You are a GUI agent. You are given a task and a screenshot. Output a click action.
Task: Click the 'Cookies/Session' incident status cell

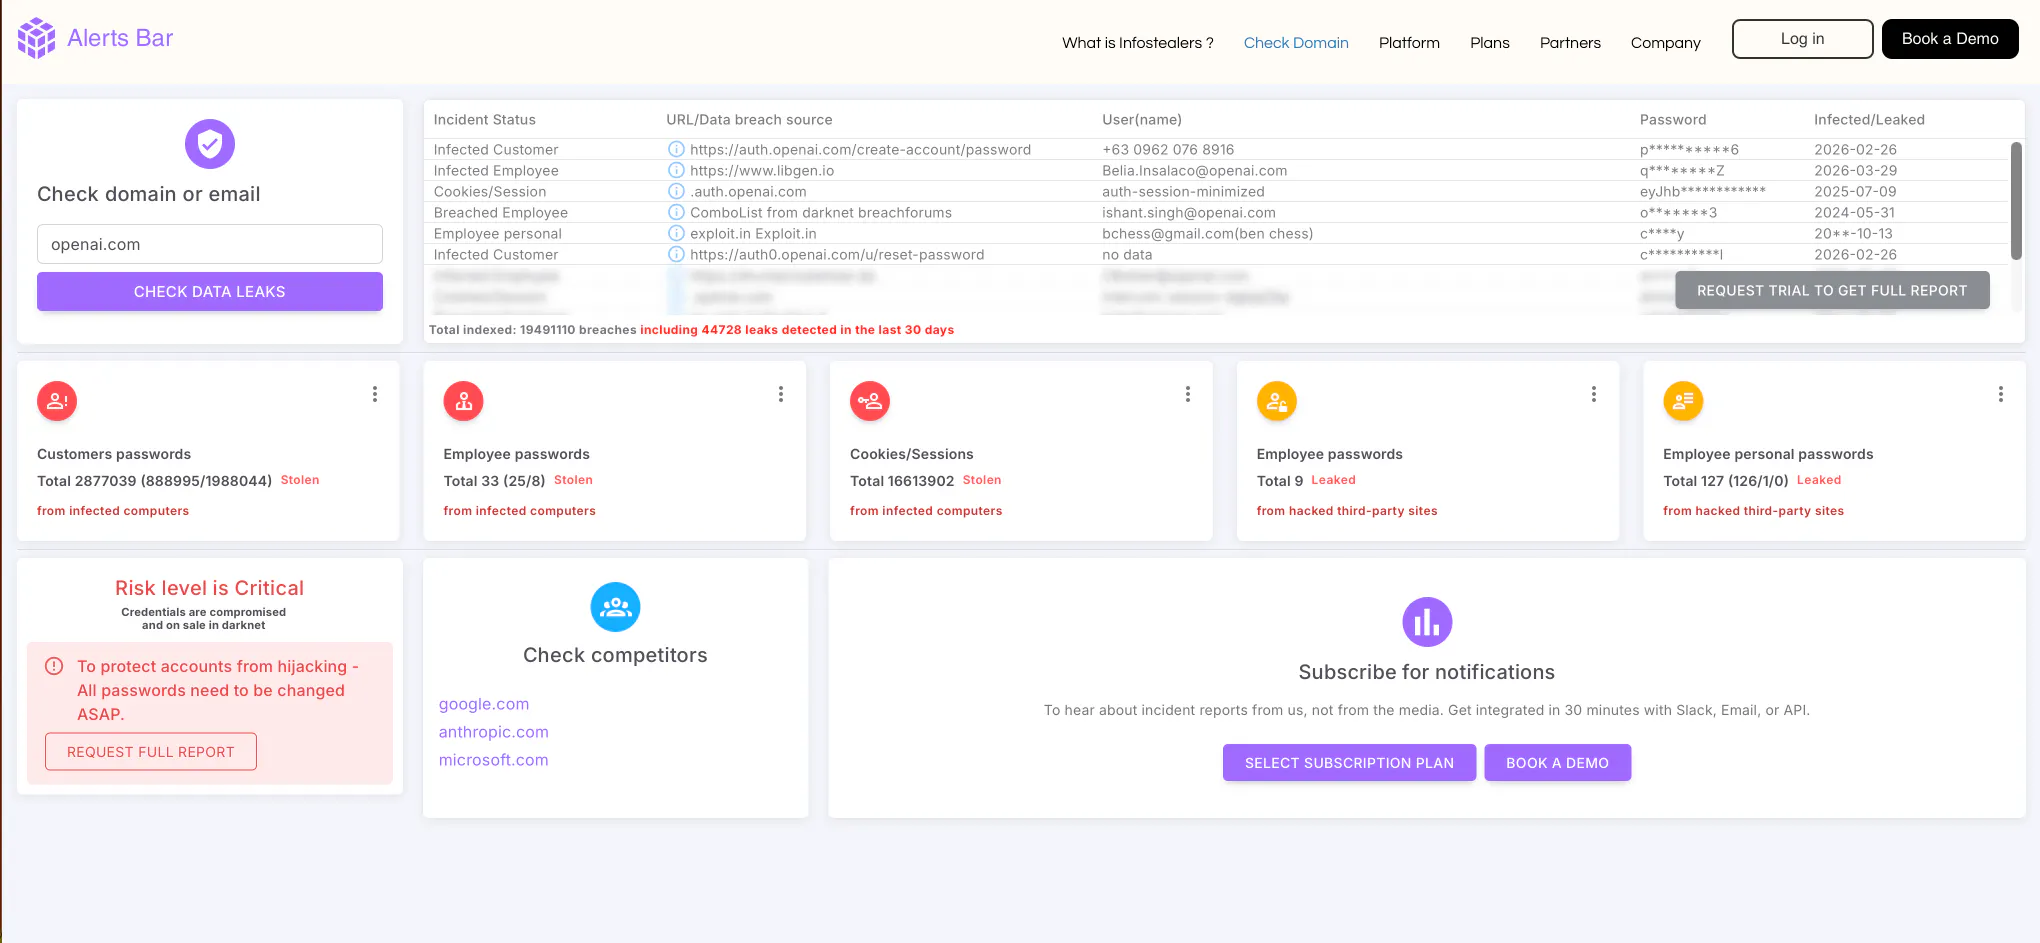[x=490, y=191]
